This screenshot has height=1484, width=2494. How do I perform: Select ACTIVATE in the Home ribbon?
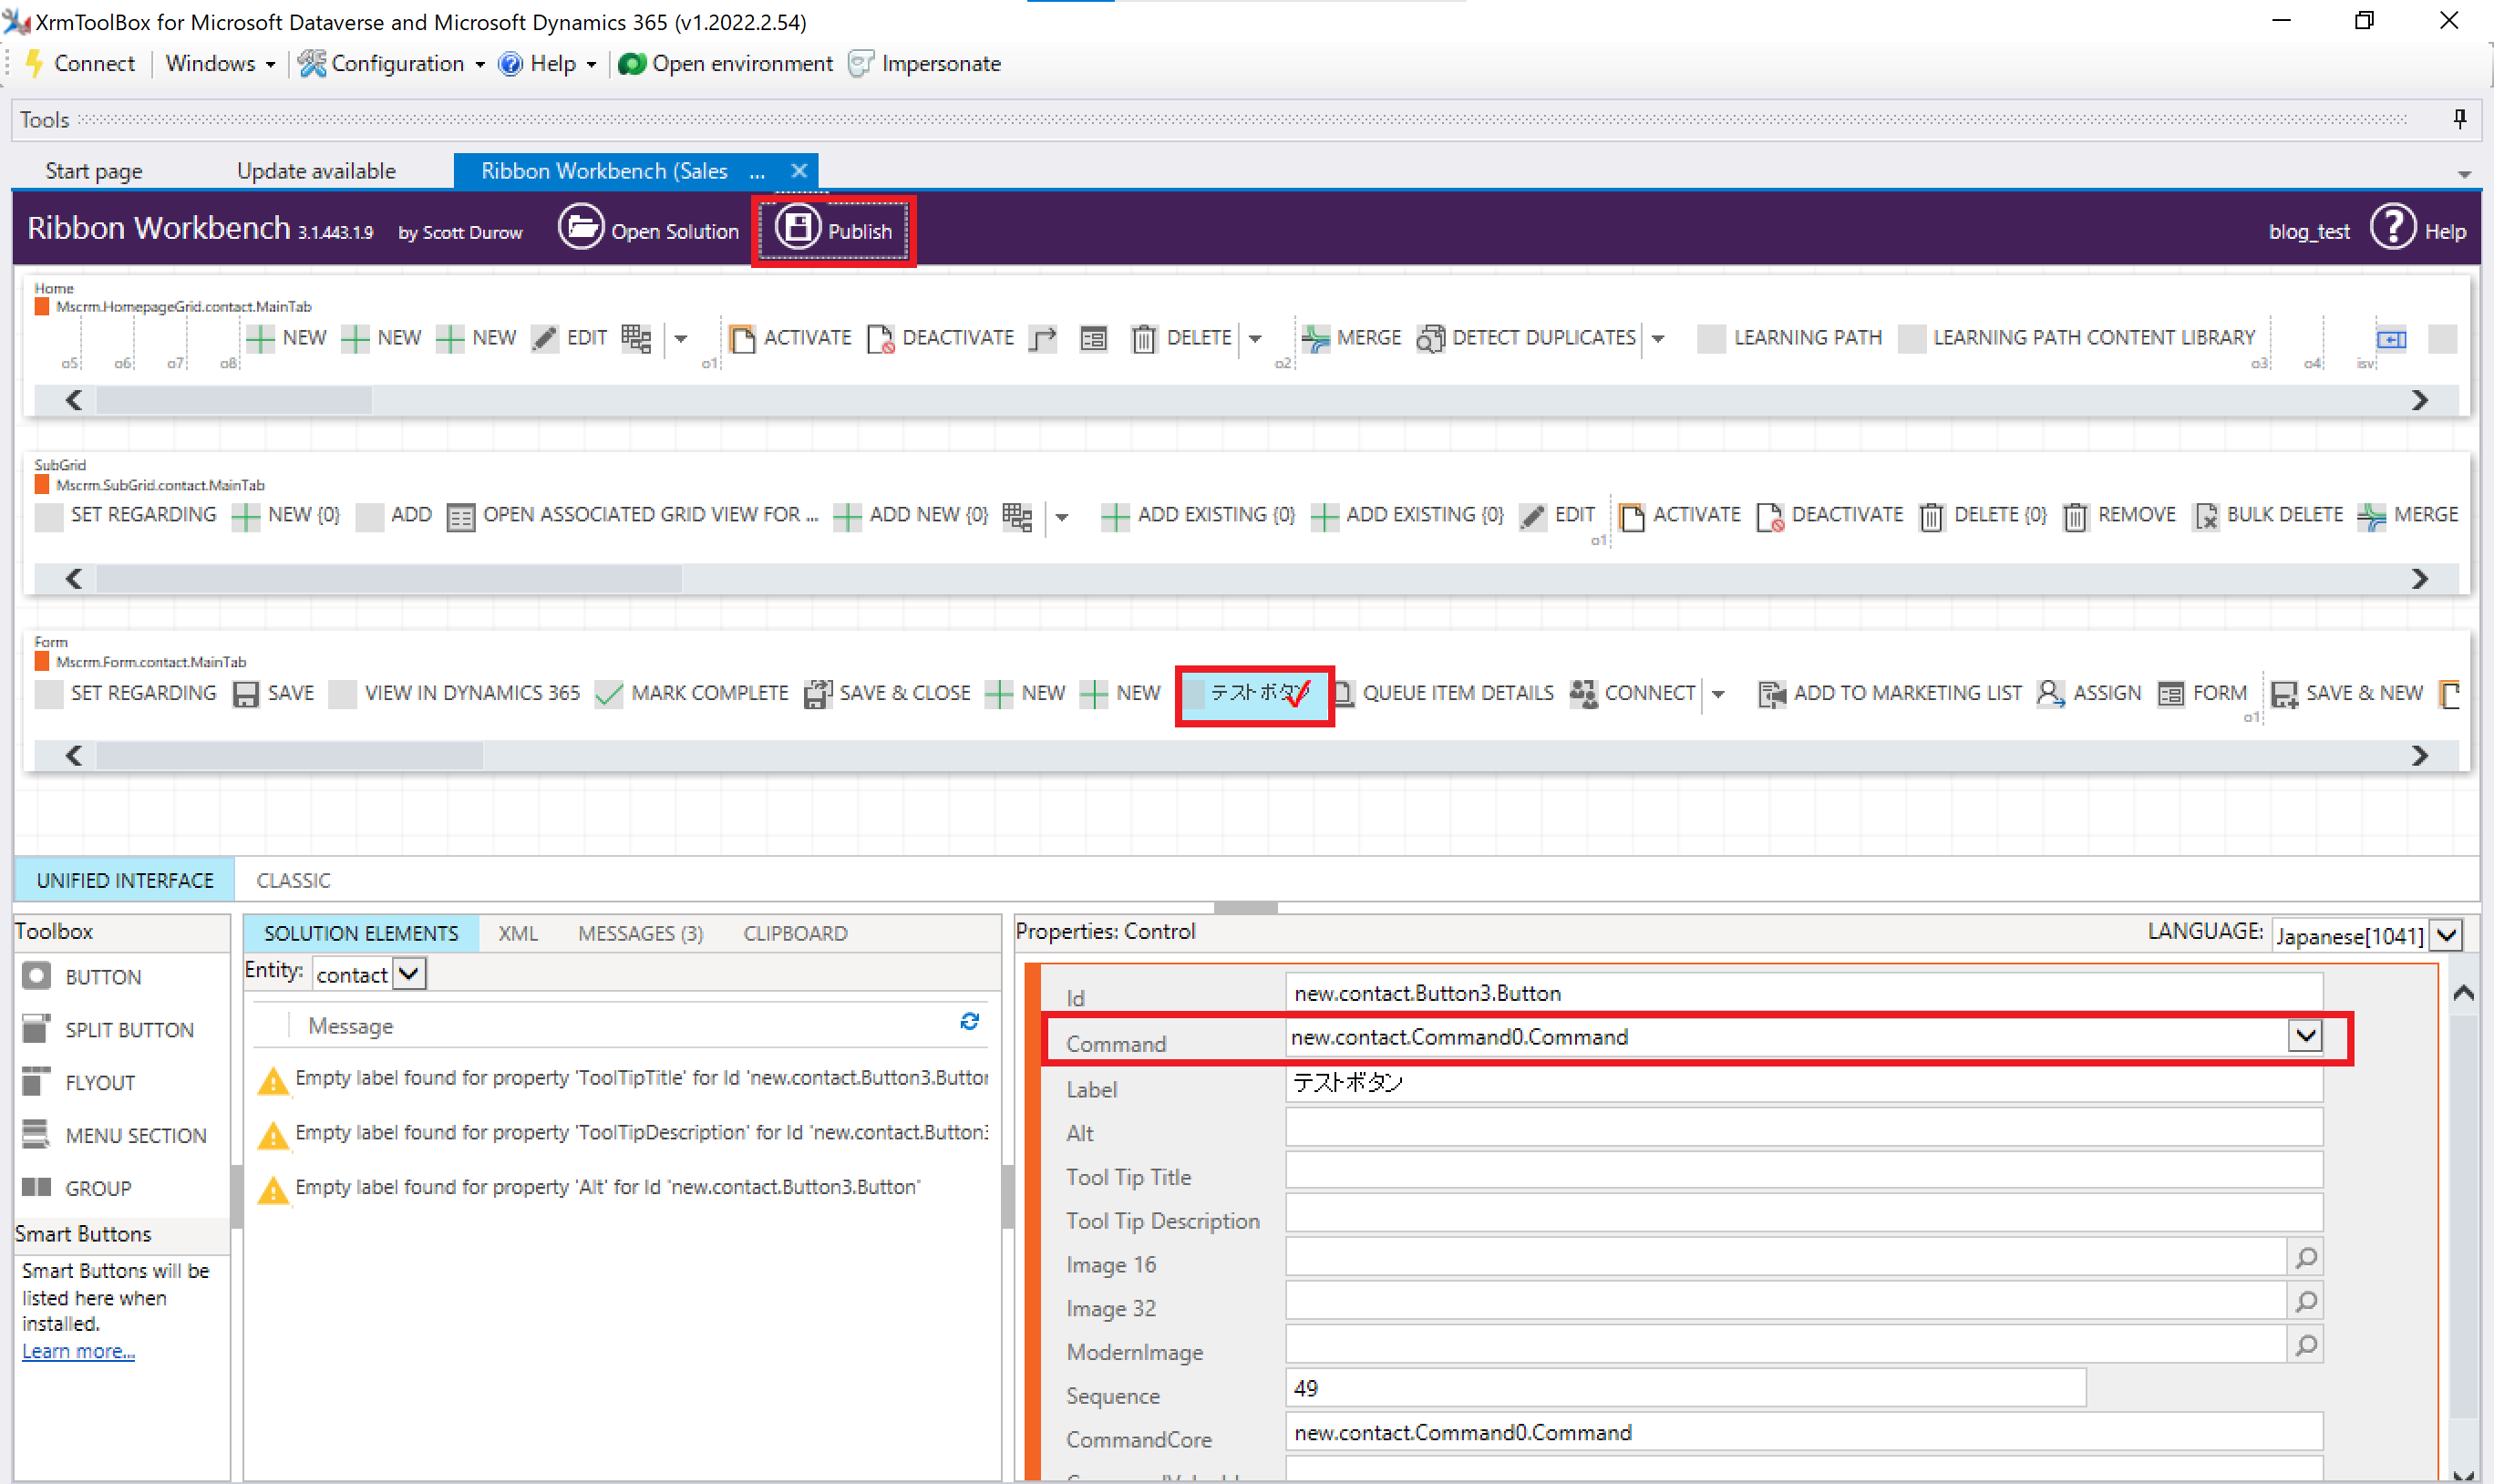point(790,338)
